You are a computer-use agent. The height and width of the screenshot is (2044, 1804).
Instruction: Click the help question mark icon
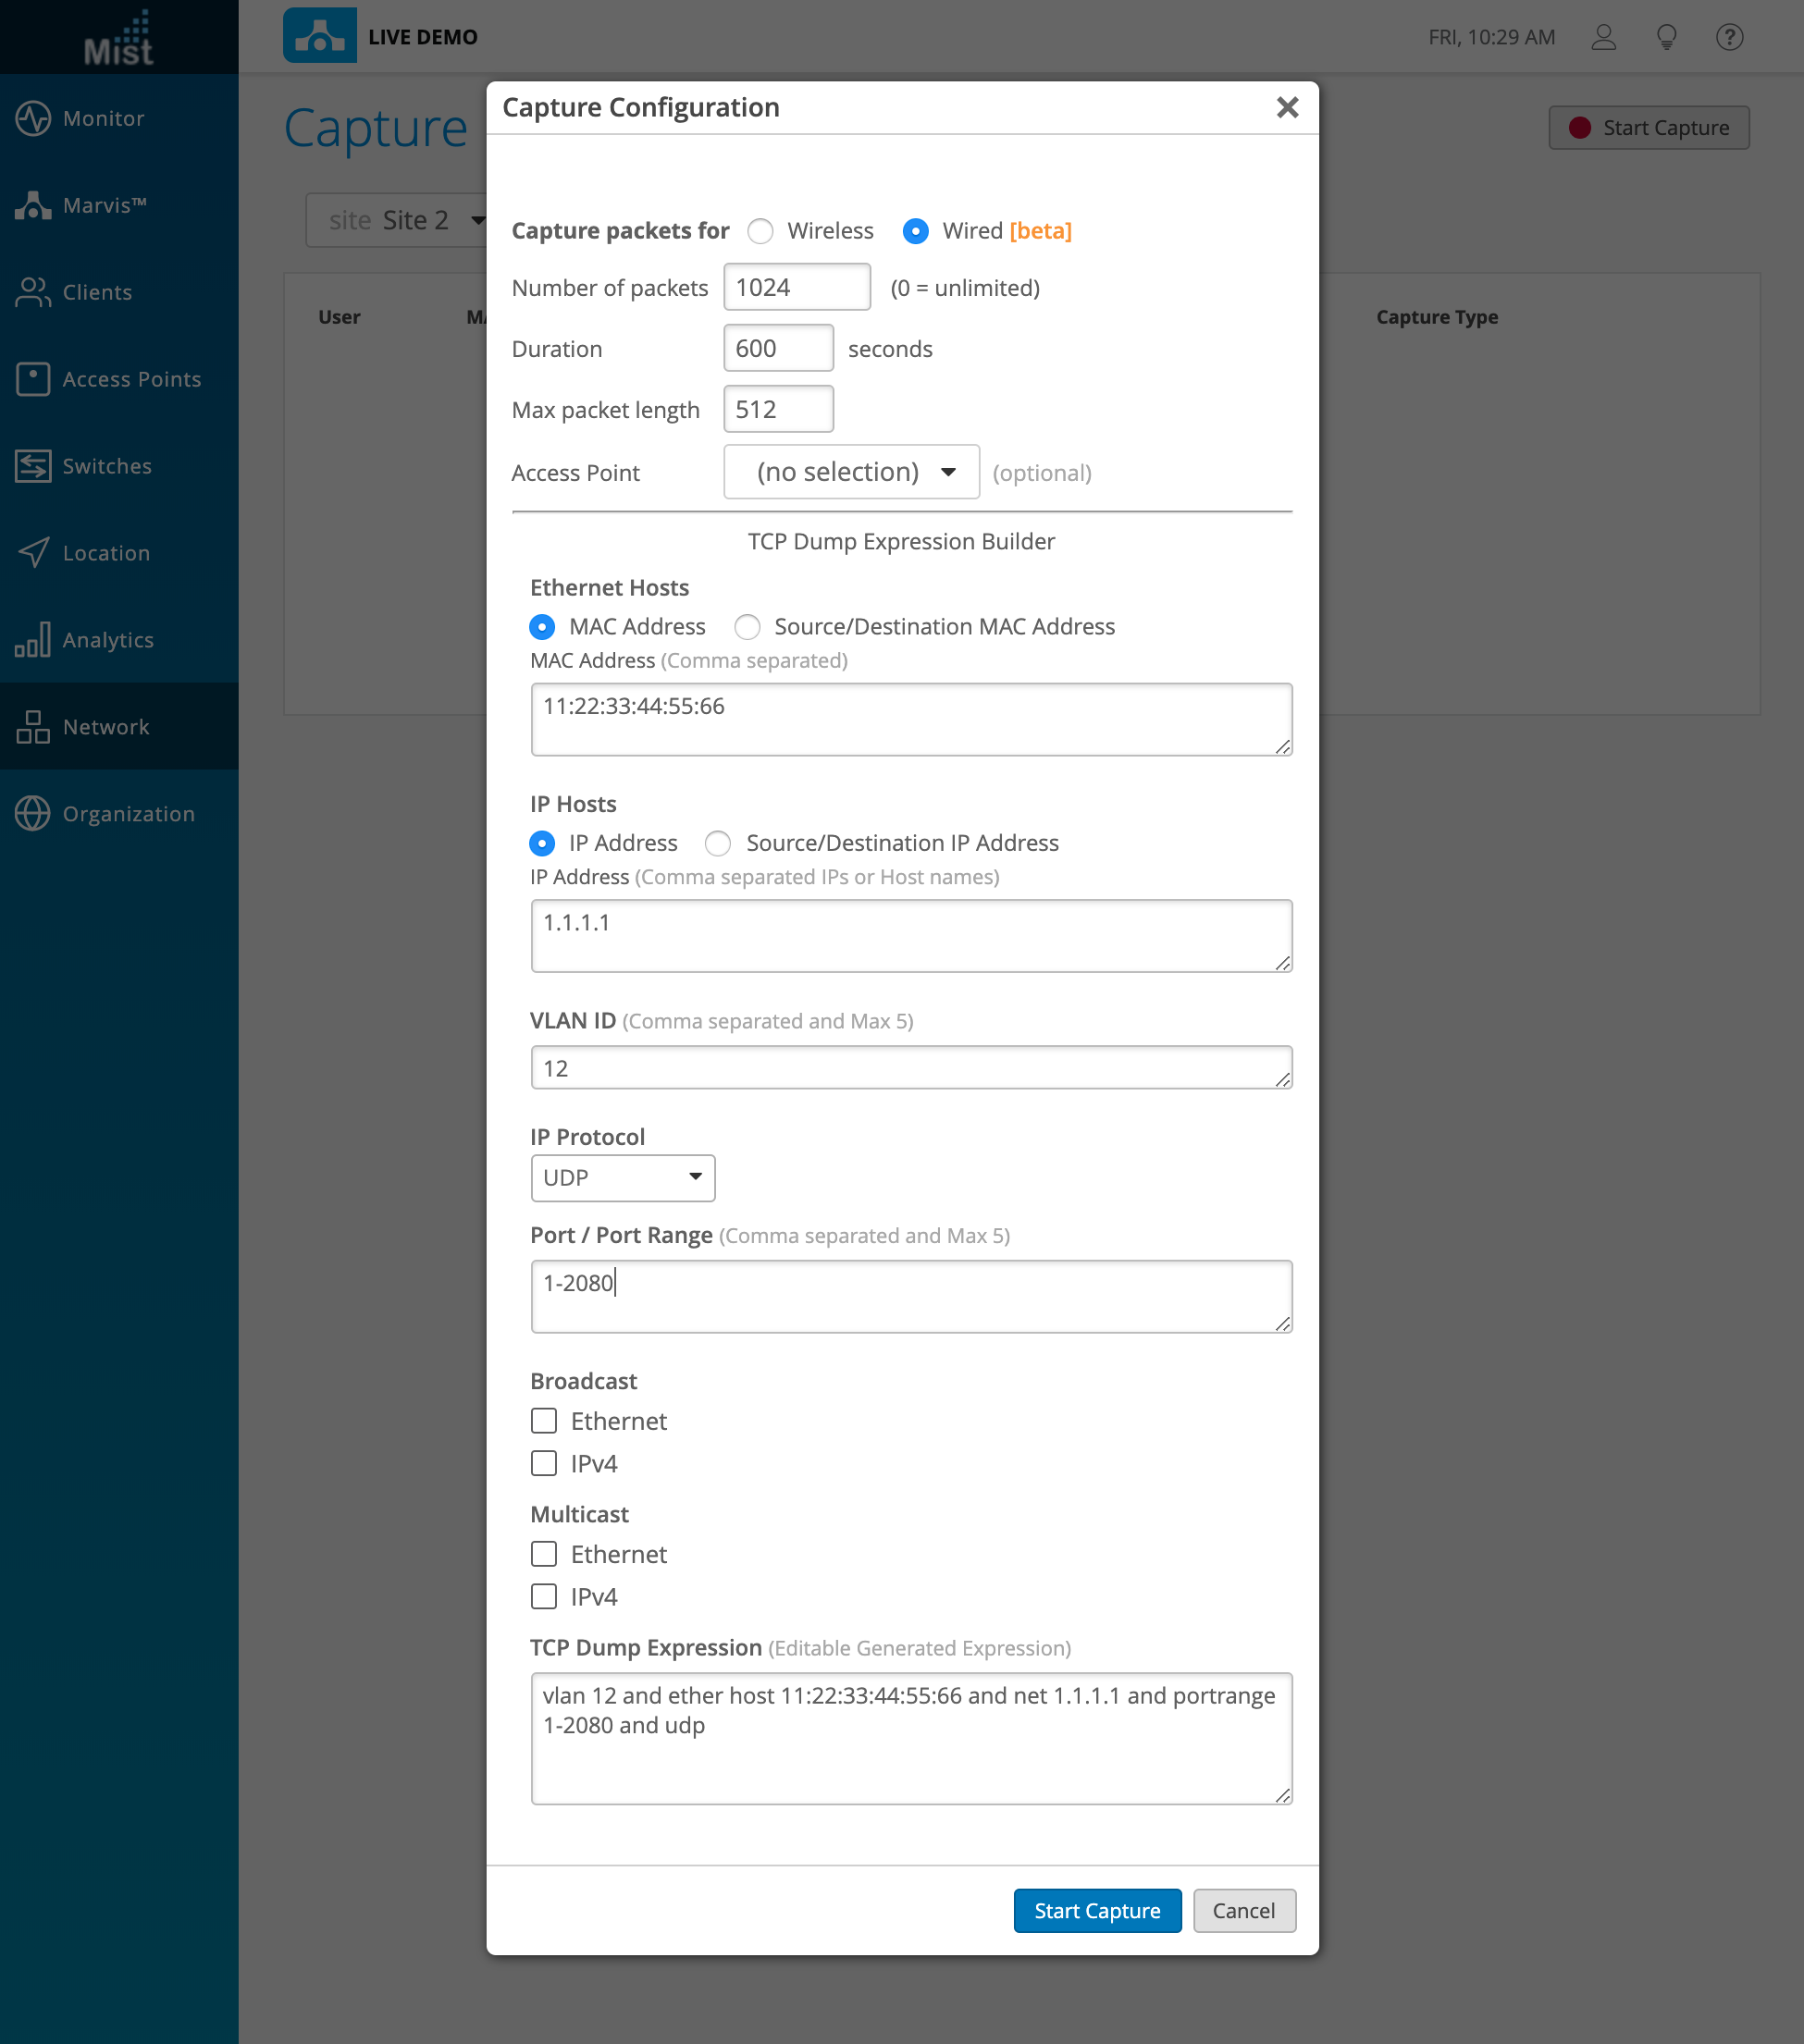(x=1729, y=37)
